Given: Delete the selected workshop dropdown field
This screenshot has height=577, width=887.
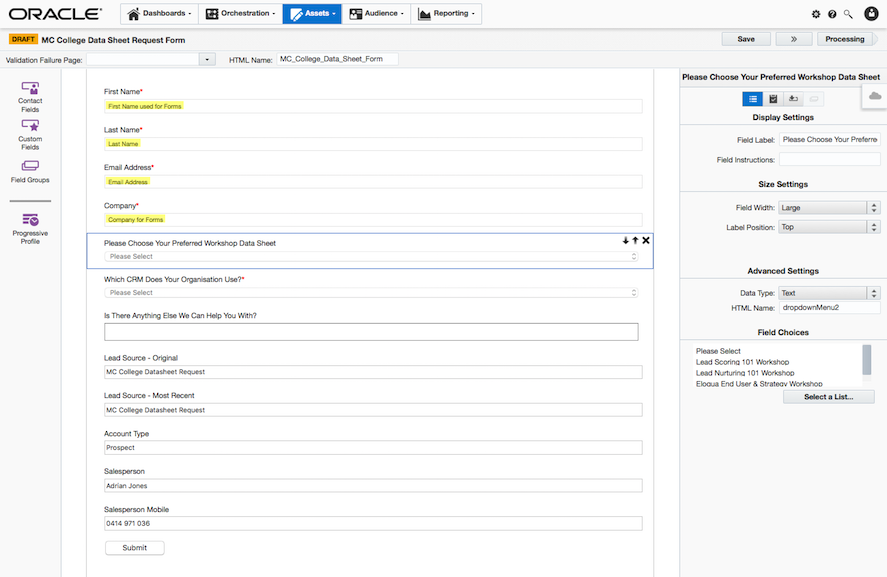Looking at the screenshot, I should click(x=646, y=241).
